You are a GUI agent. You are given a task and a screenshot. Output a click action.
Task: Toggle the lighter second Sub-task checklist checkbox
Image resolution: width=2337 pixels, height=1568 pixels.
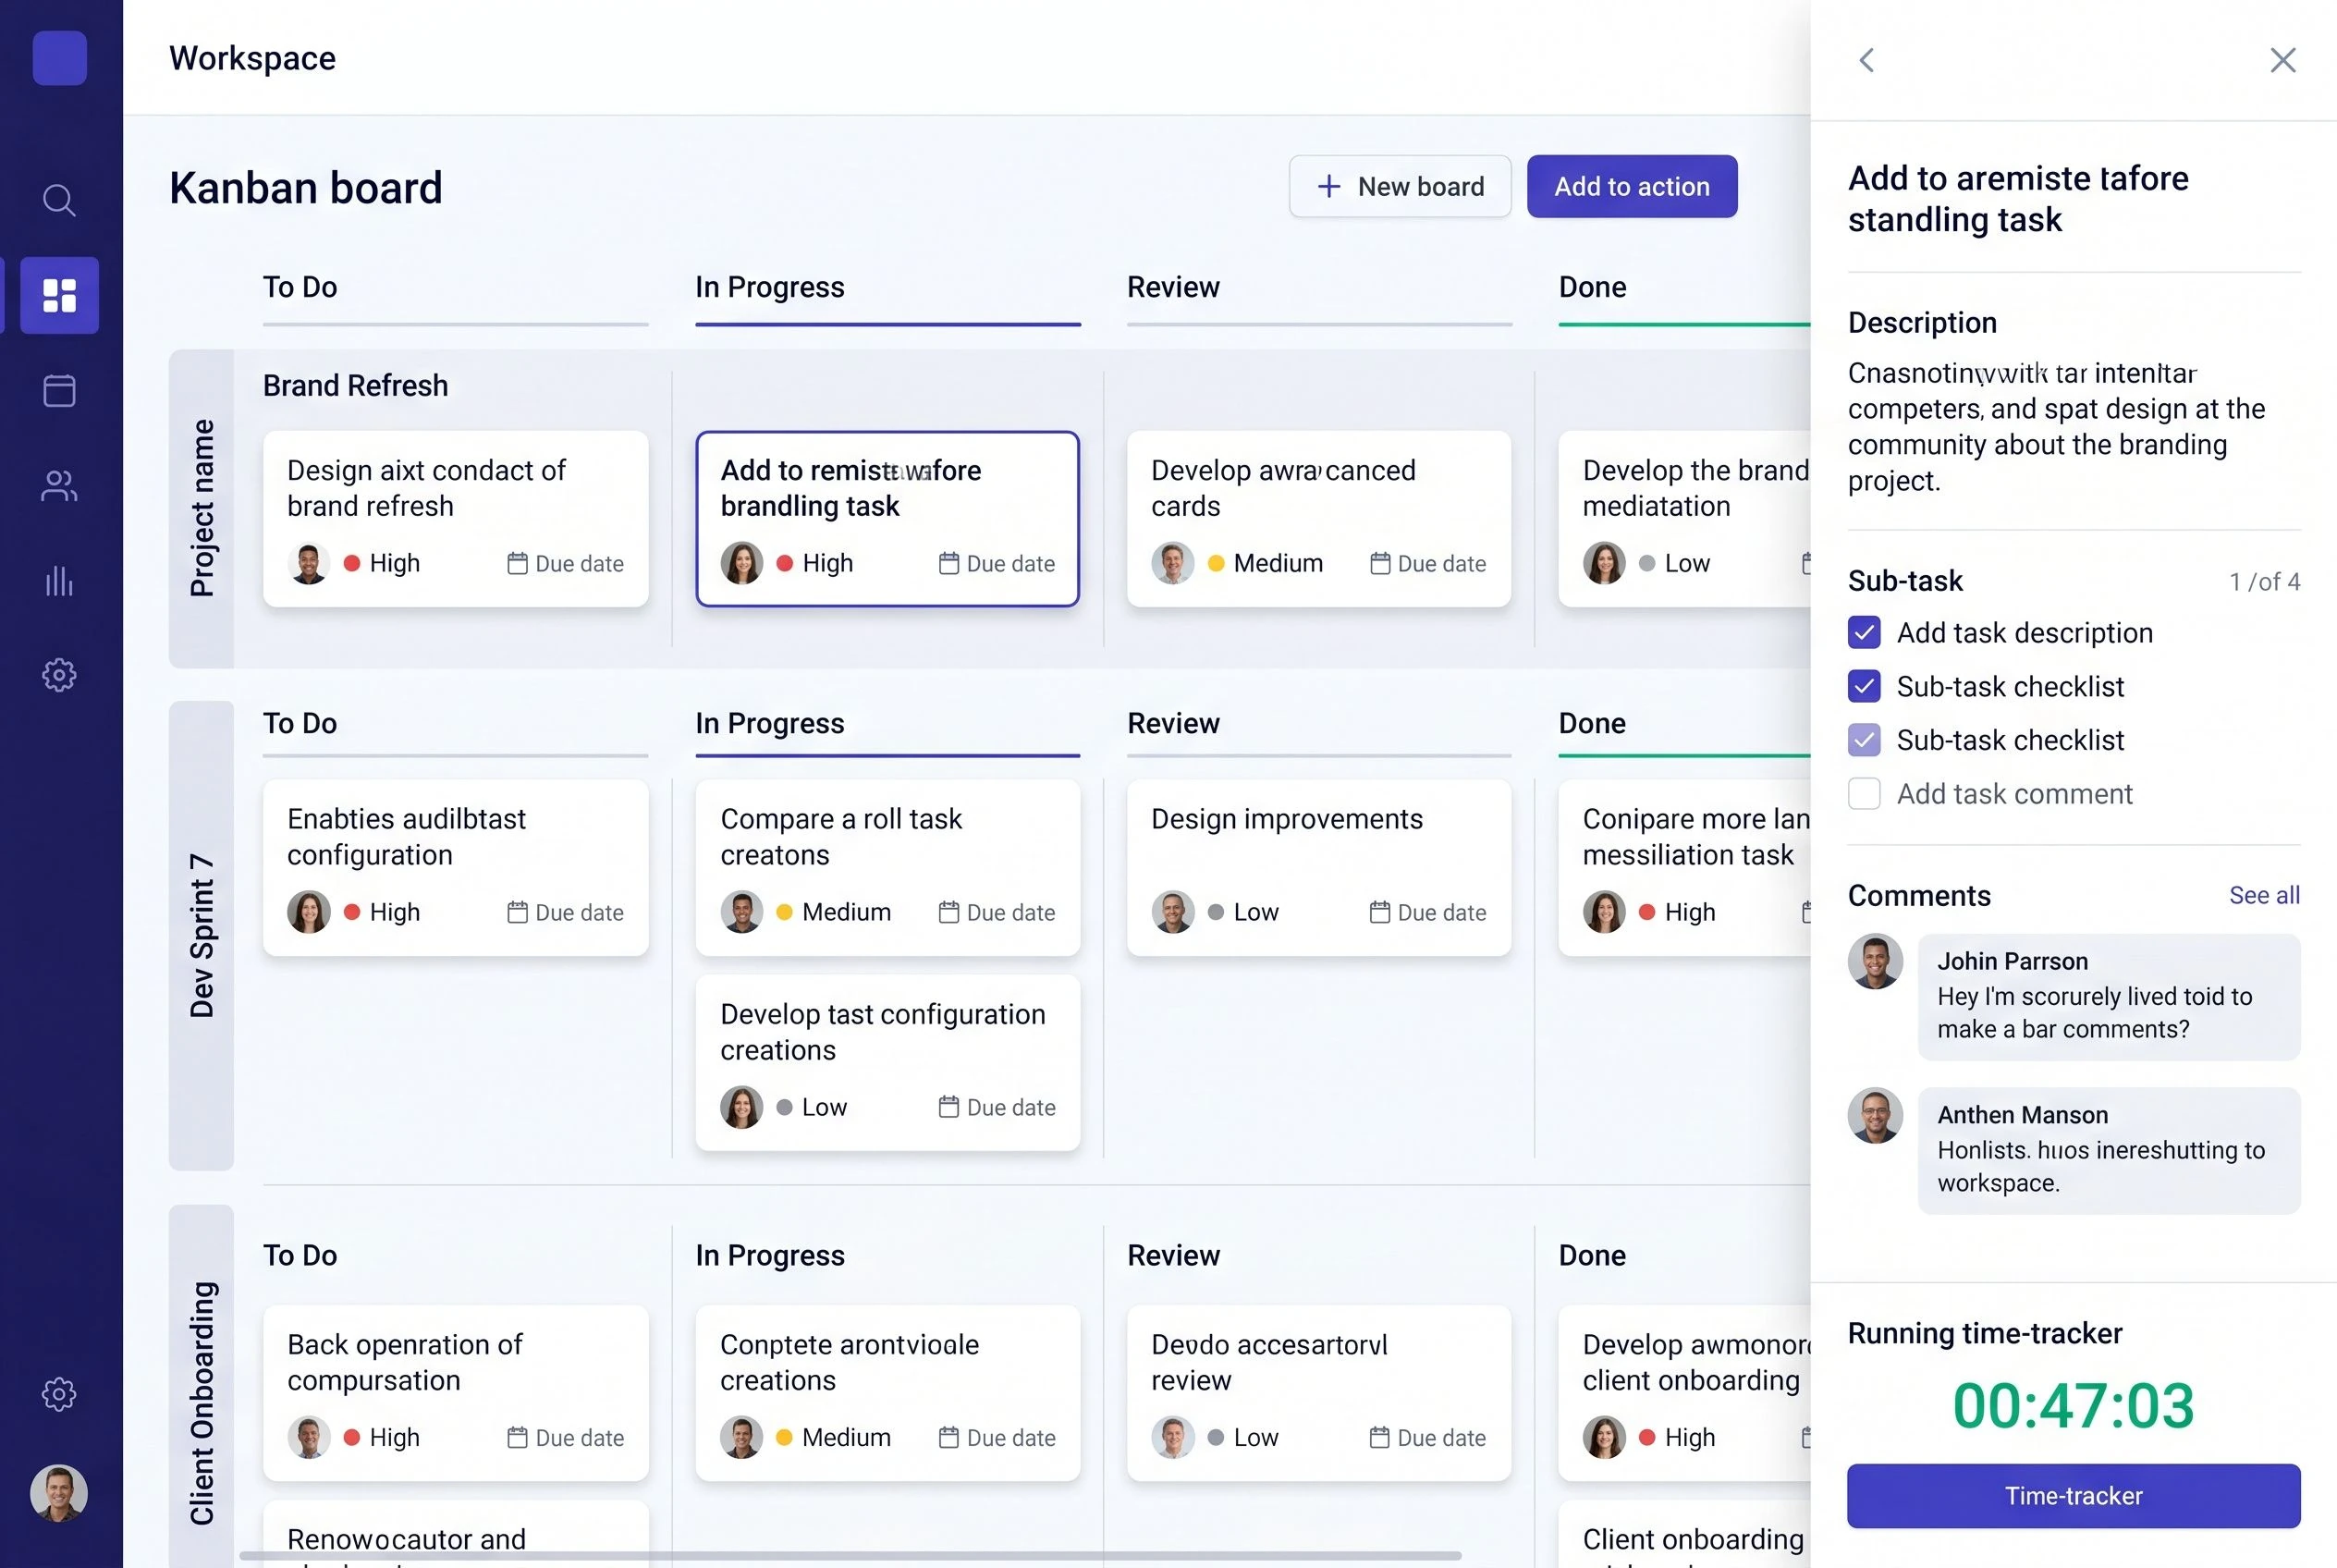tap(1864, 740)
